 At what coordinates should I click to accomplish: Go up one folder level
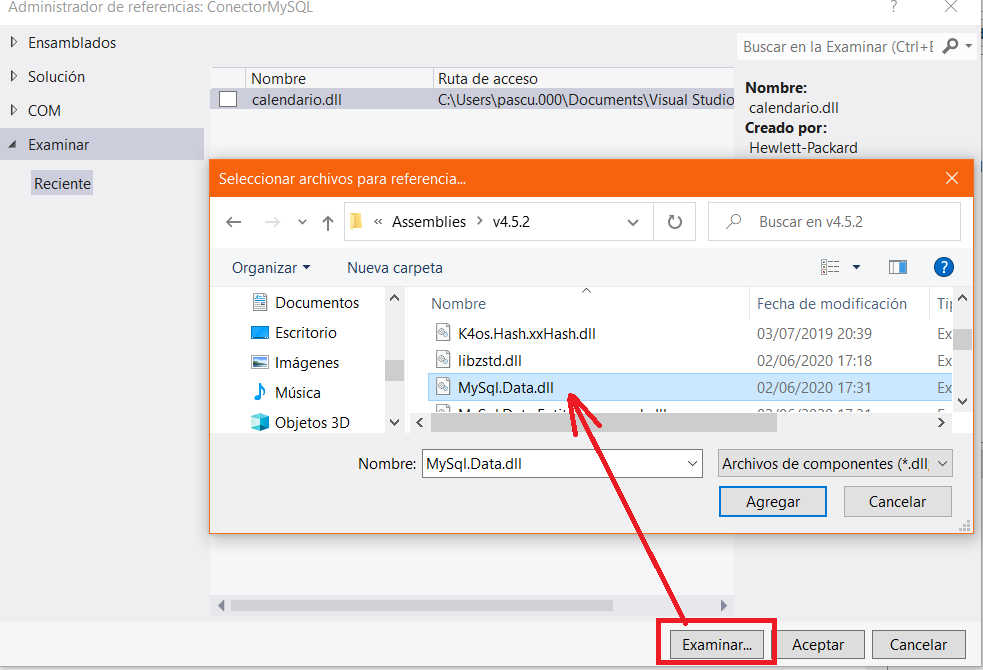pyautogui.click(x=327, y=222)
